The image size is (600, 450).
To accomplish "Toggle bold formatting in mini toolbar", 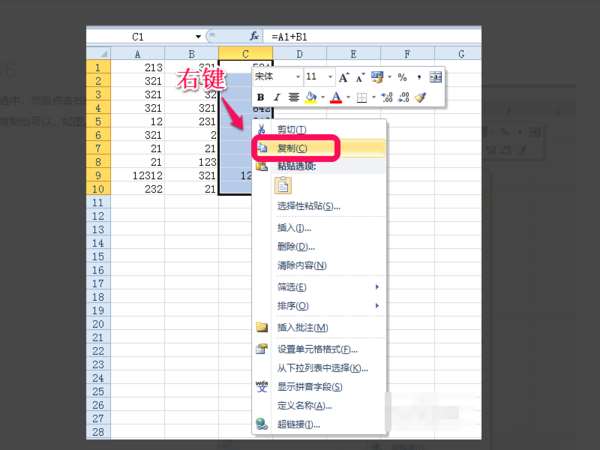I will (x=261, y=98).
